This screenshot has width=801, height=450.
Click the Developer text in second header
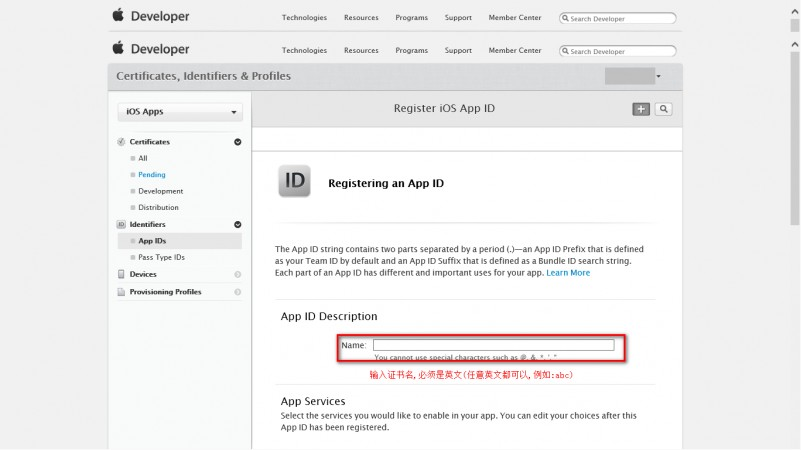(x=160, y=49)
